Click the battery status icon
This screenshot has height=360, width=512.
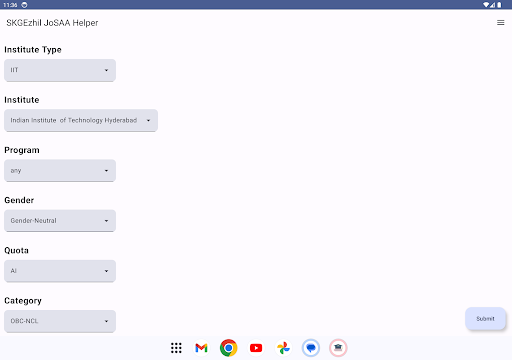pos(499,5)
